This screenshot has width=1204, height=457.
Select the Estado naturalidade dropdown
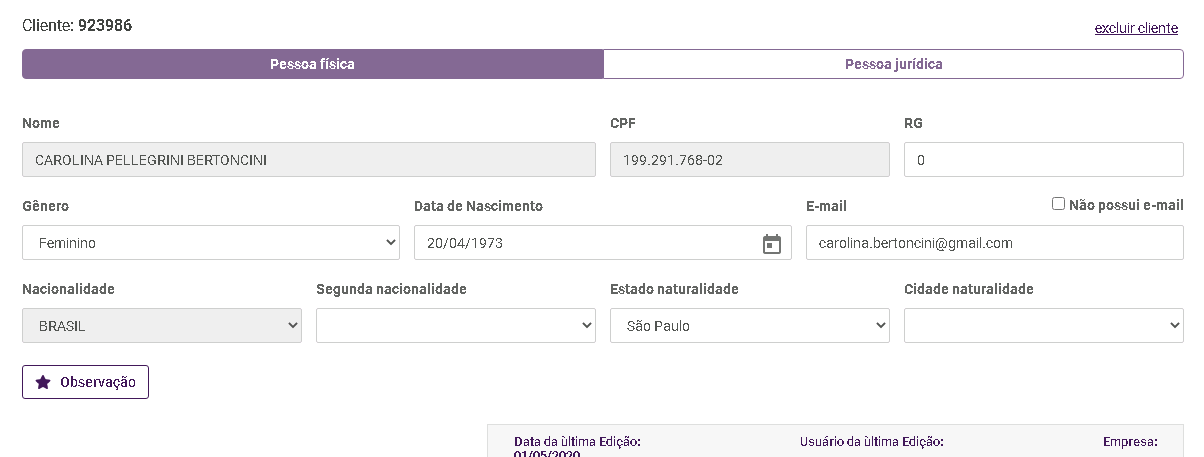pos(749,326)
